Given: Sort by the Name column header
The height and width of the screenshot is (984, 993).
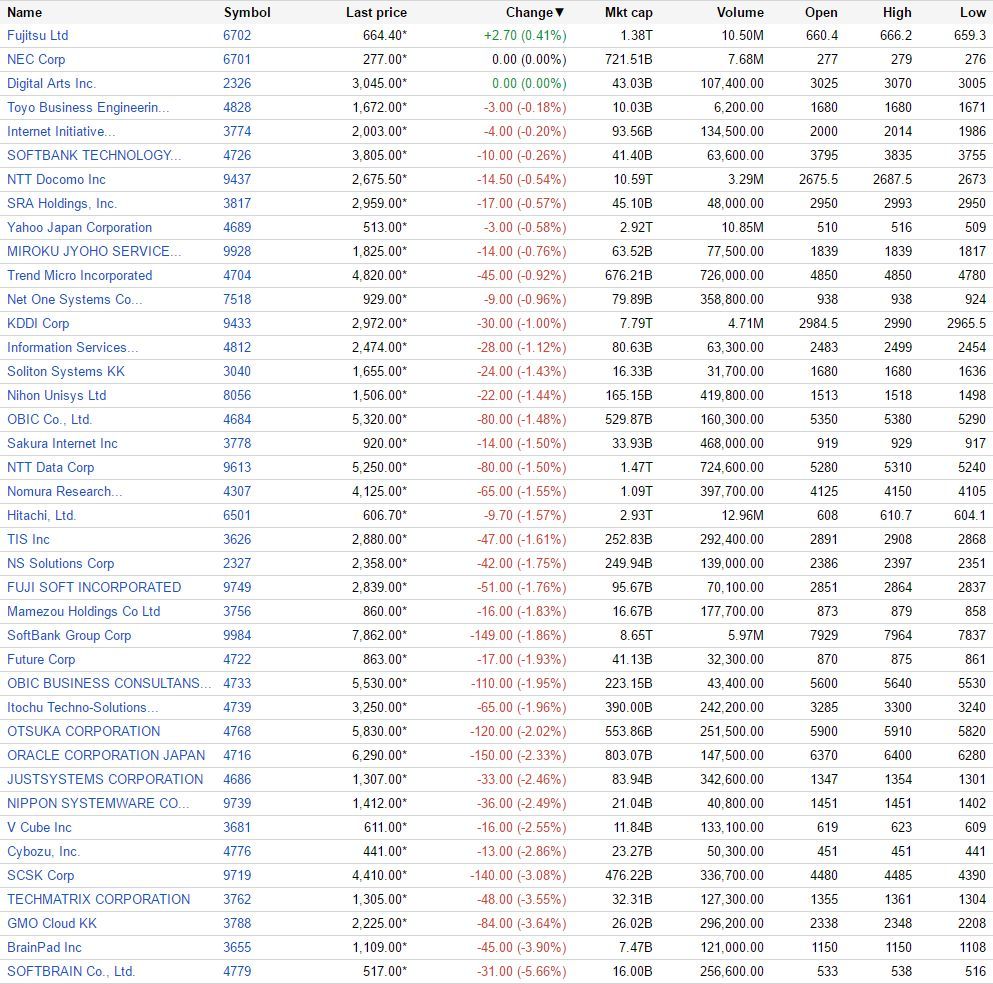Looking at the screenshot, I should click(x=24, y=13).
